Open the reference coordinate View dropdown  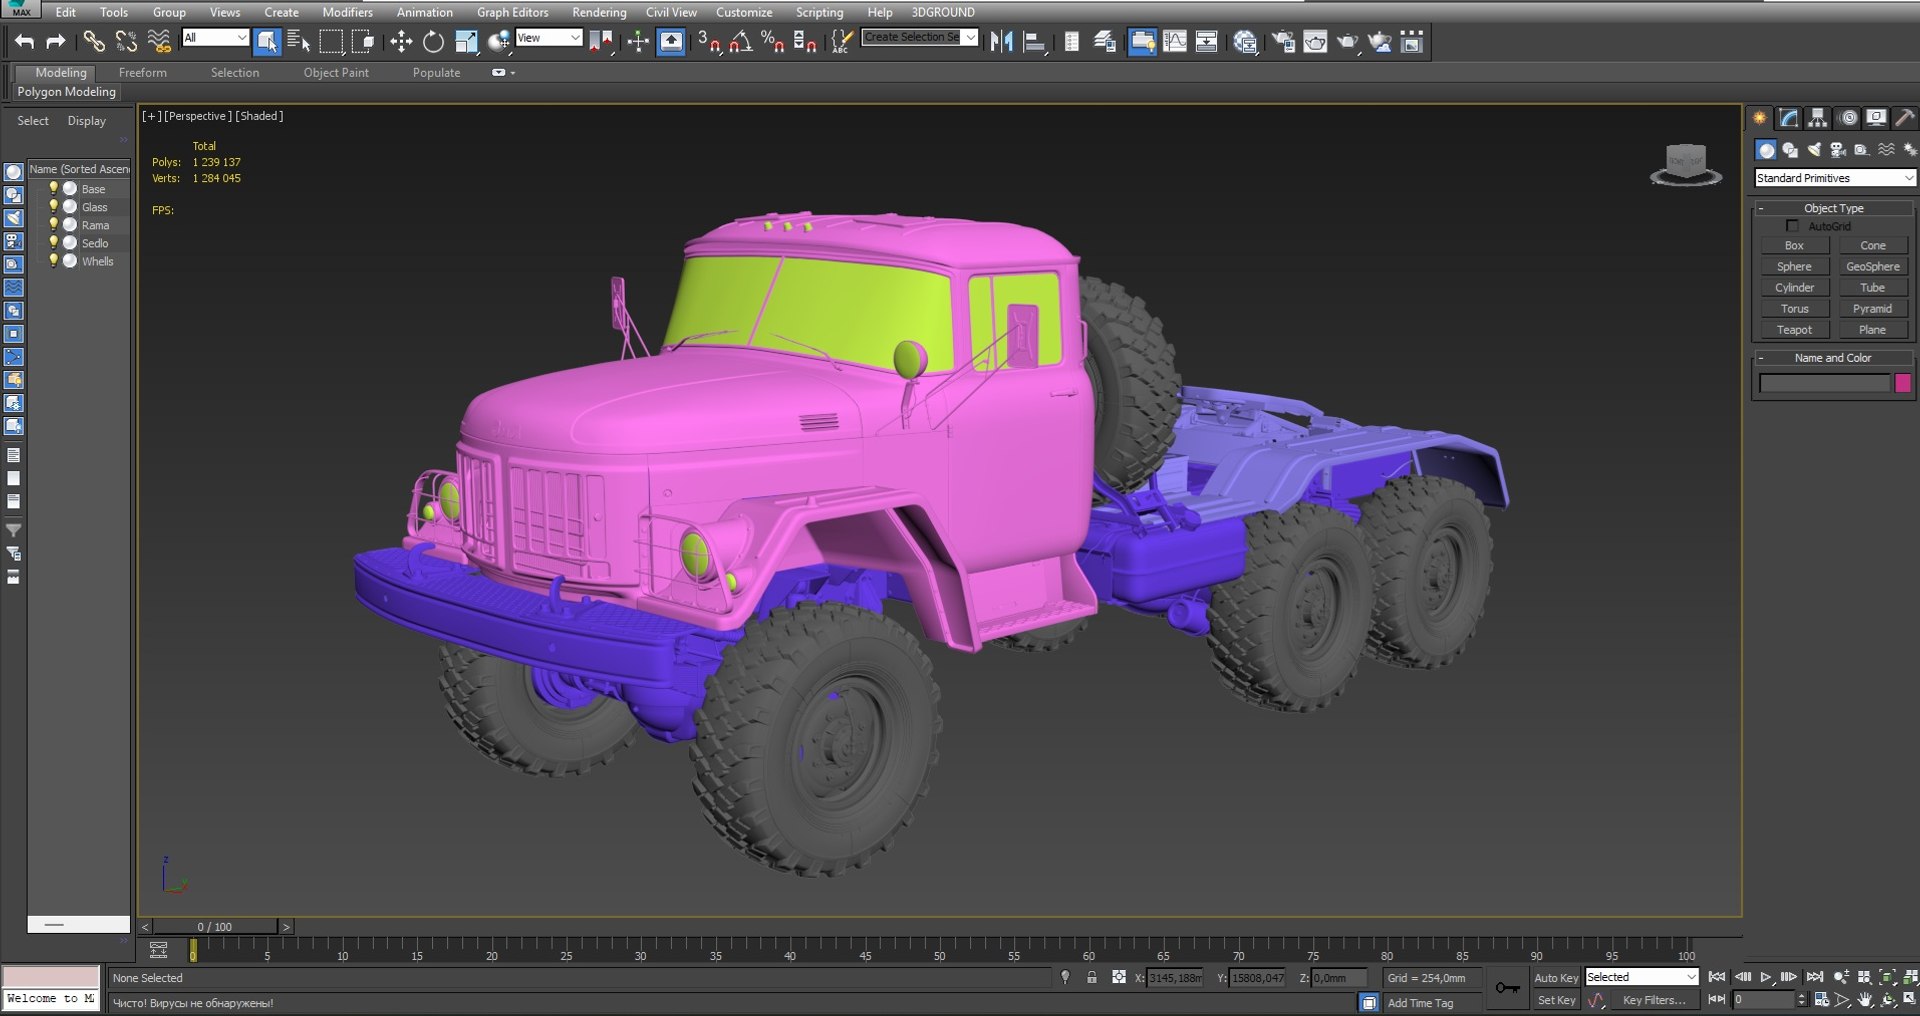[548, 38]
